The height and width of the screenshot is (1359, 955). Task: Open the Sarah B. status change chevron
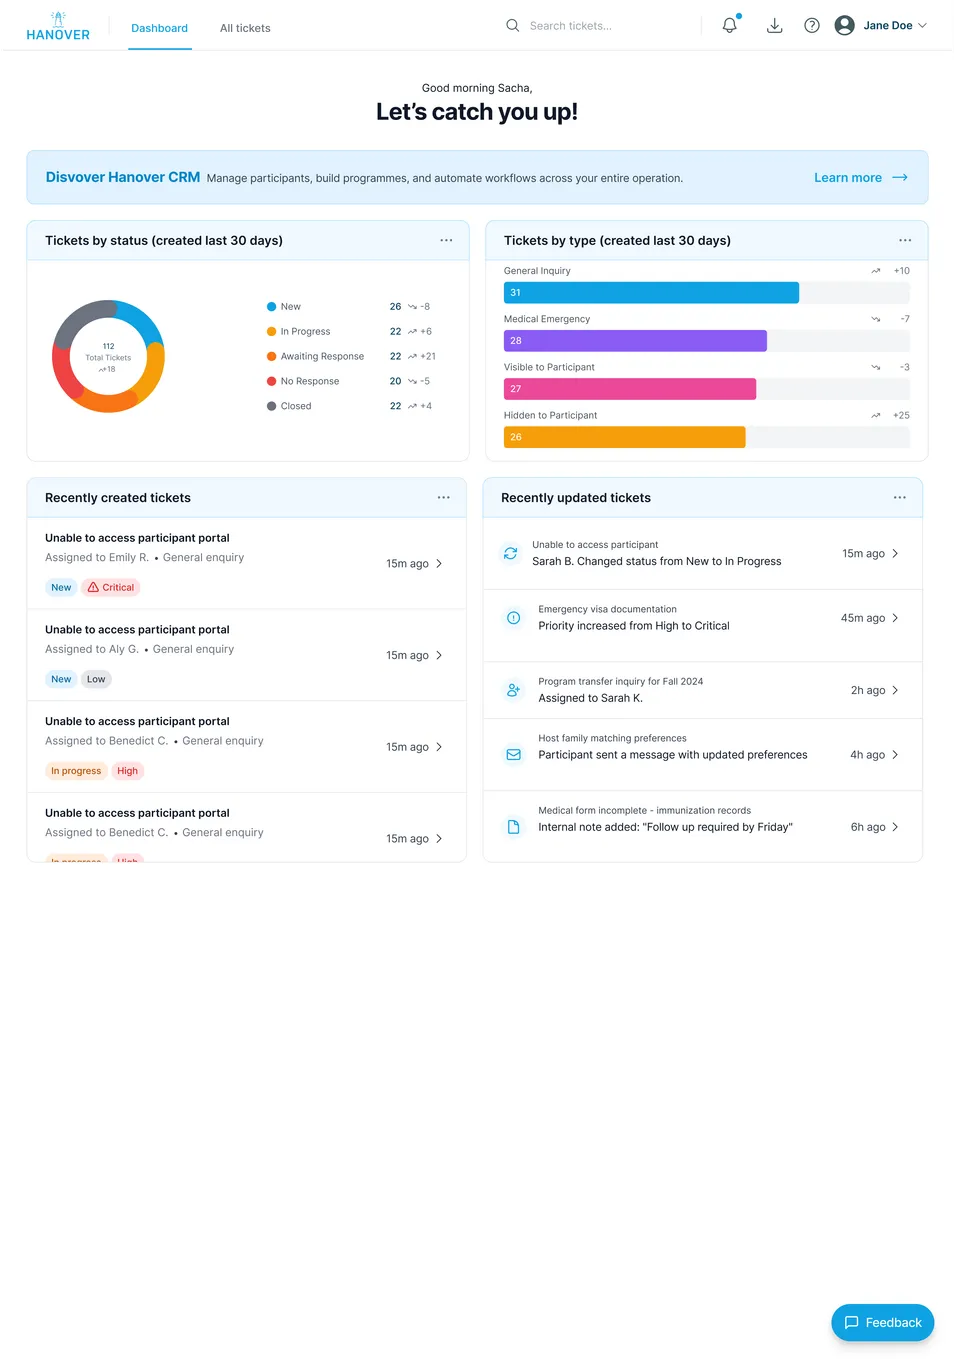click(x=895, y=553)
